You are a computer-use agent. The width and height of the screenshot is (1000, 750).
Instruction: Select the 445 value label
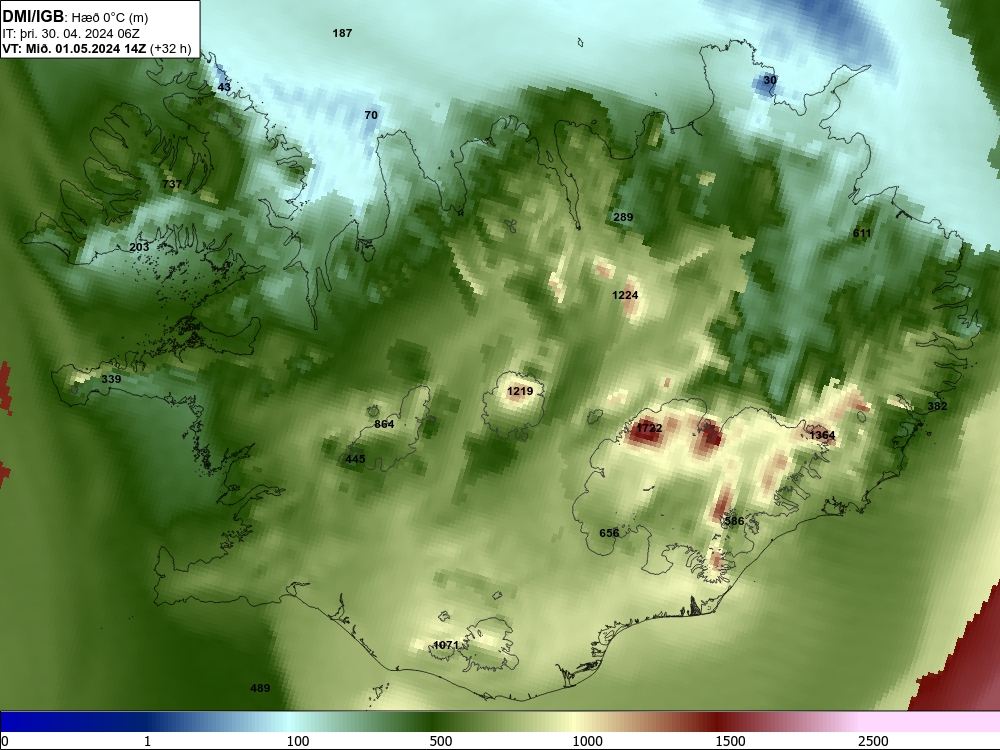tap(355, 459)
